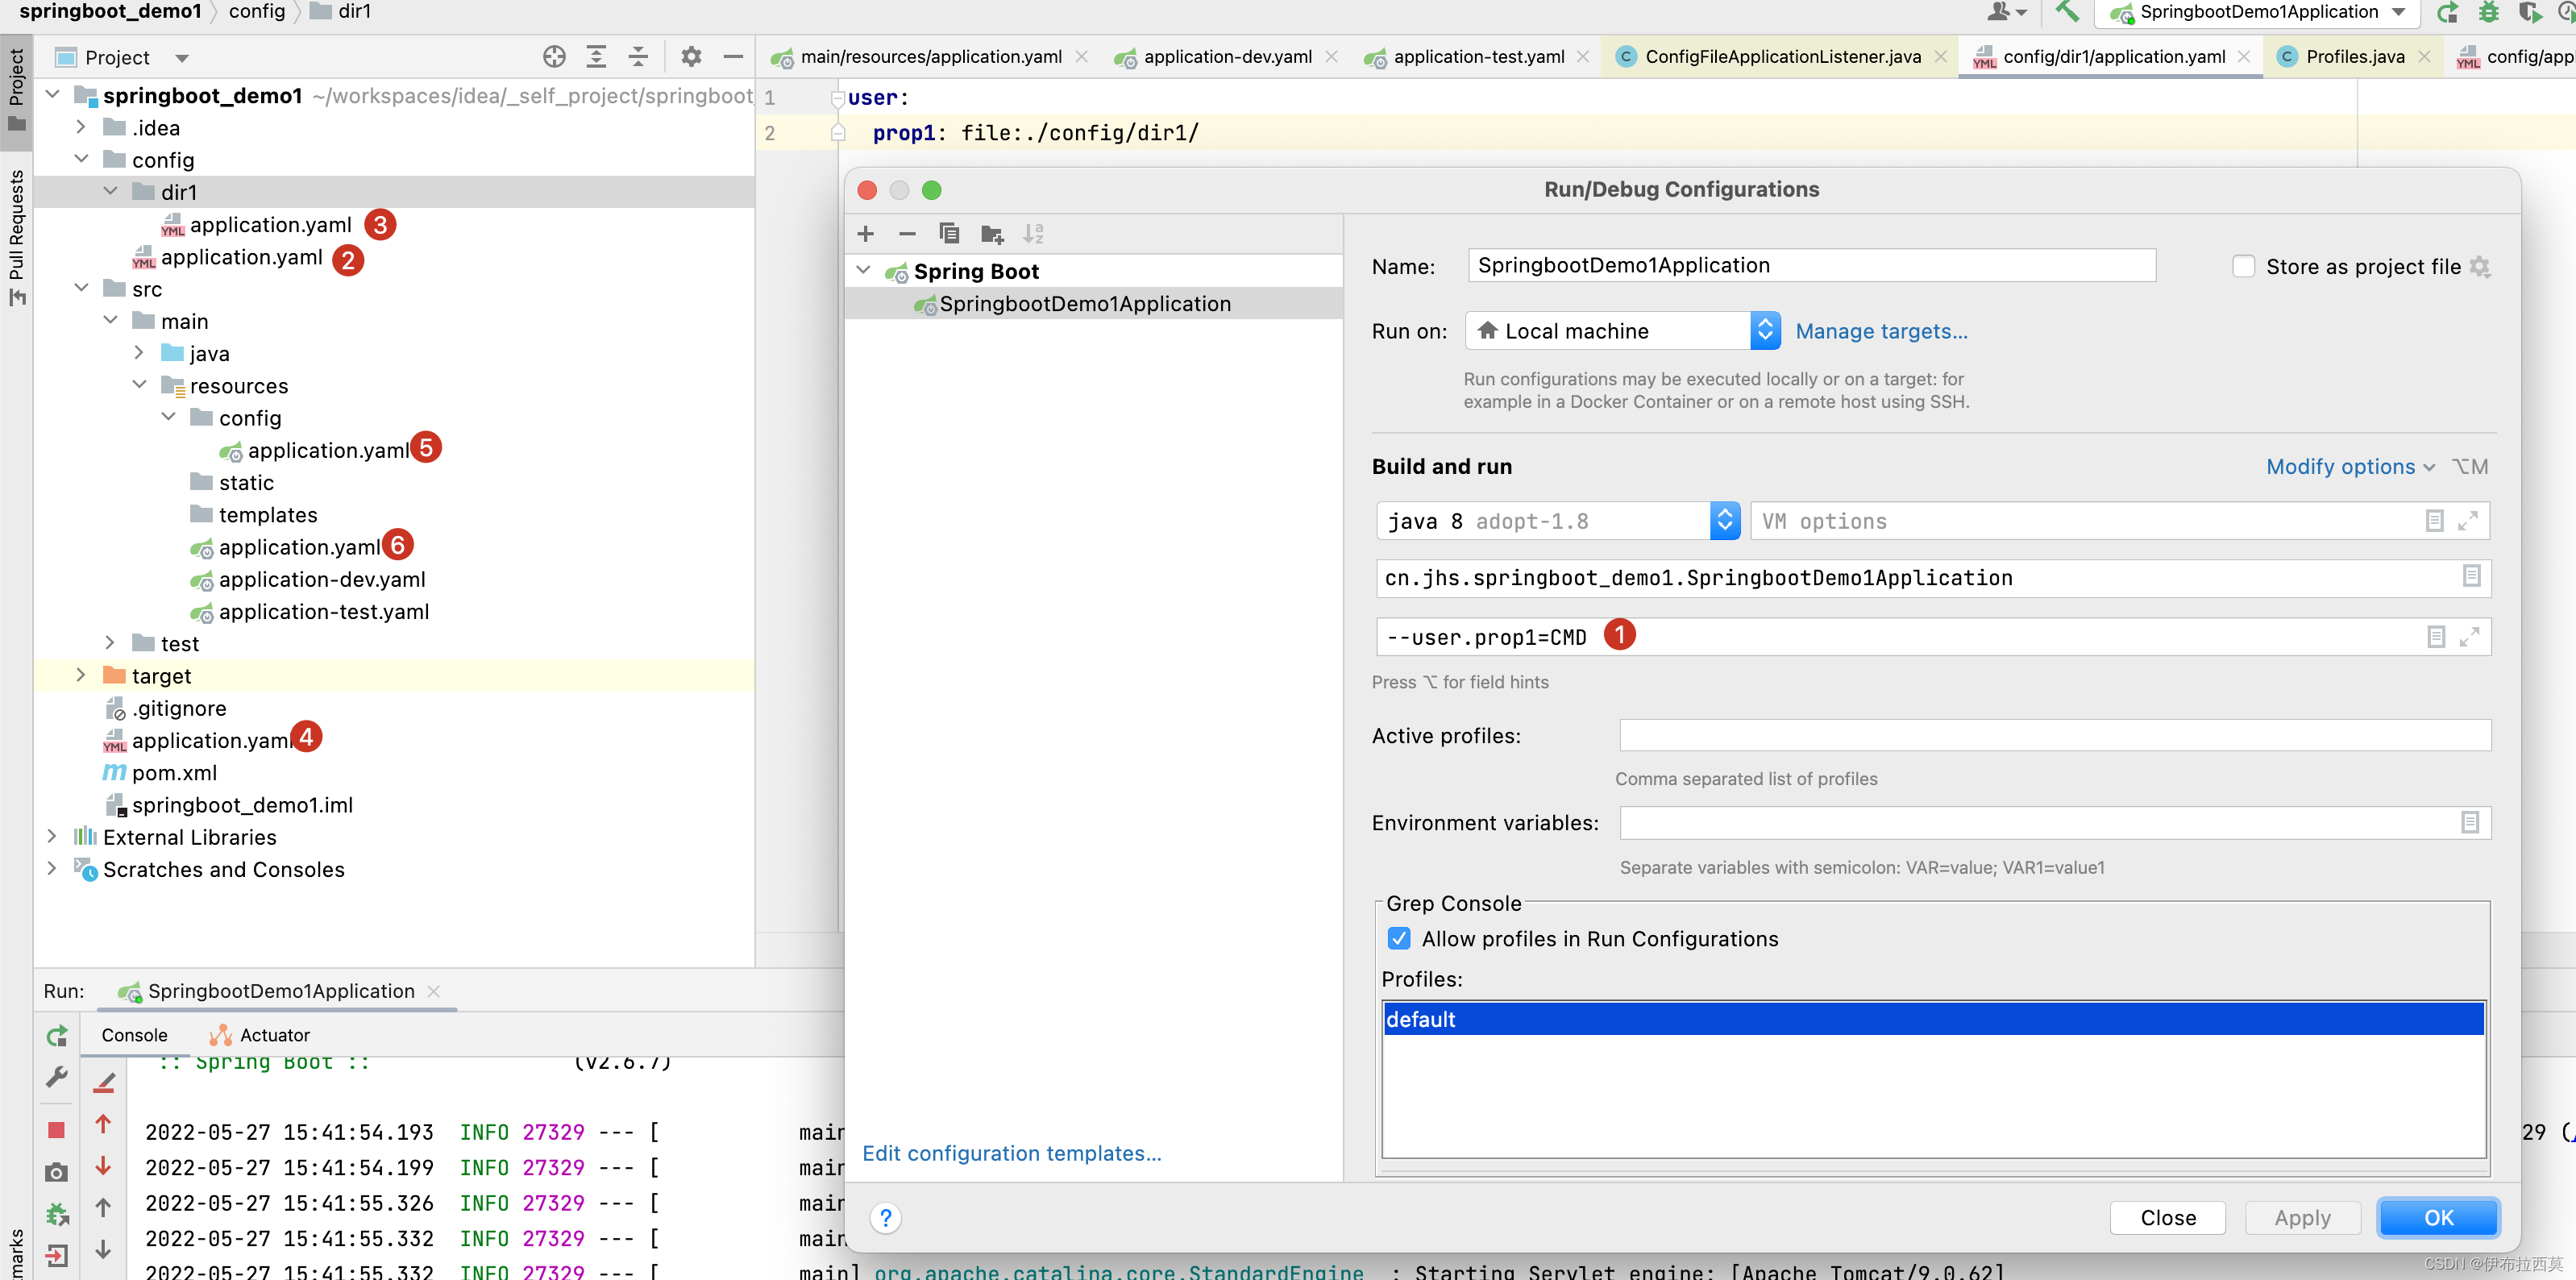This screenshot has height=1280, width=2576.
Task: Enable Store as project file checkbox
Action: (x=2243, y=266)
